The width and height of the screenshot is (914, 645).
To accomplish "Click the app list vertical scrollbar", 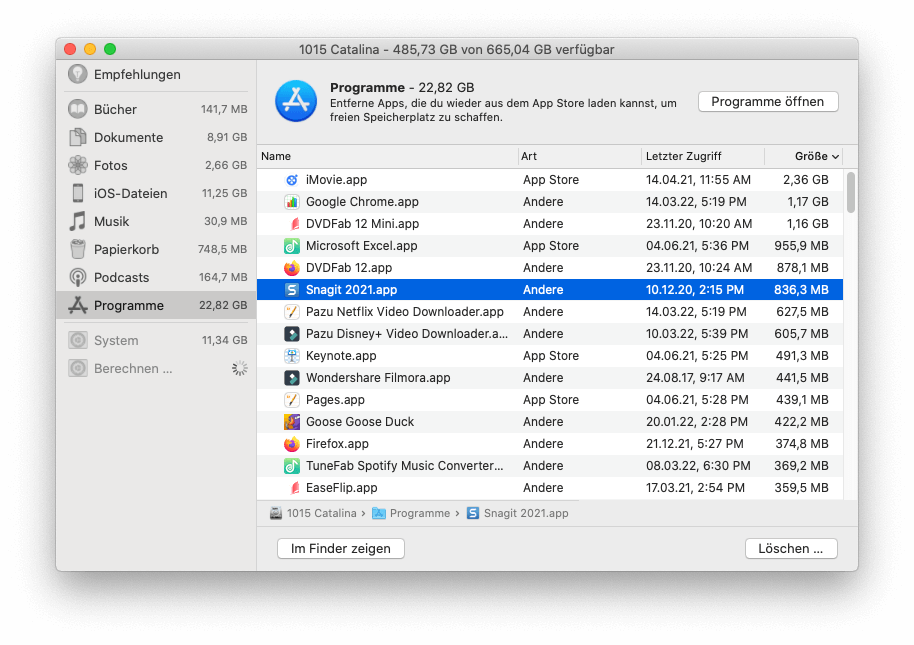I will pos(850,193).
